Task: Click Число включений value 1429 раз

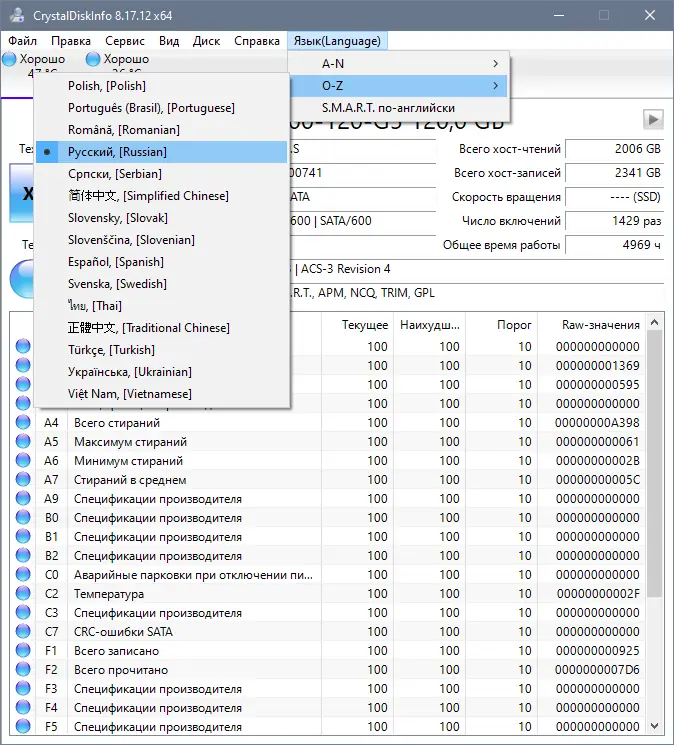Action: (615, 221)
